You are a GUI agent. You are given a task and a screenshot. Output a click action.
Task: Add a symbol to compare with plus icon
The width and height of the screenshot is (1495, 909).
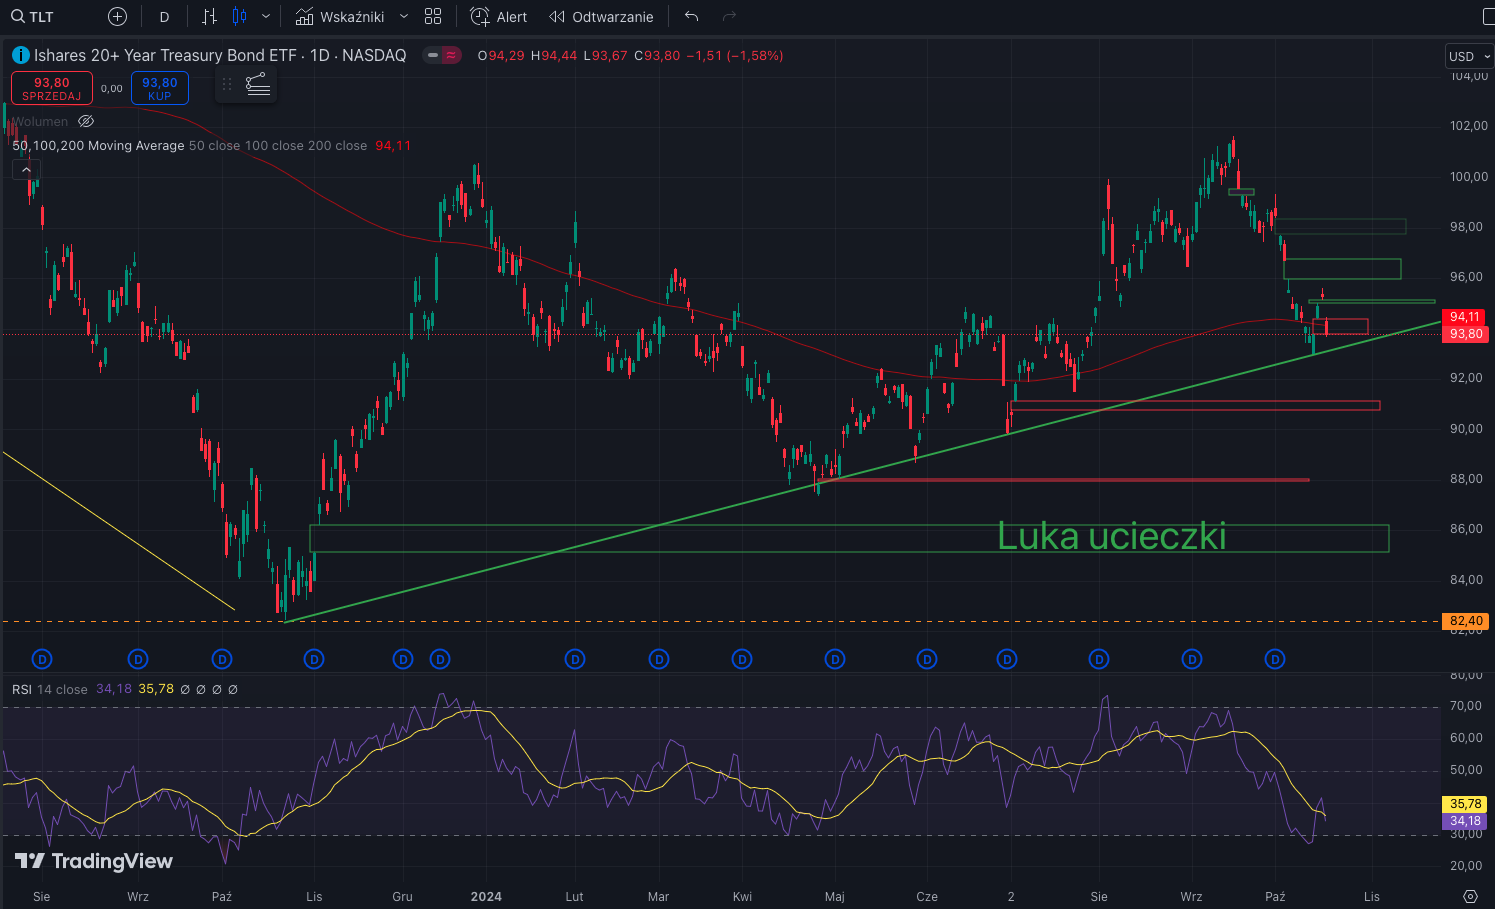[x=117, y=17]
